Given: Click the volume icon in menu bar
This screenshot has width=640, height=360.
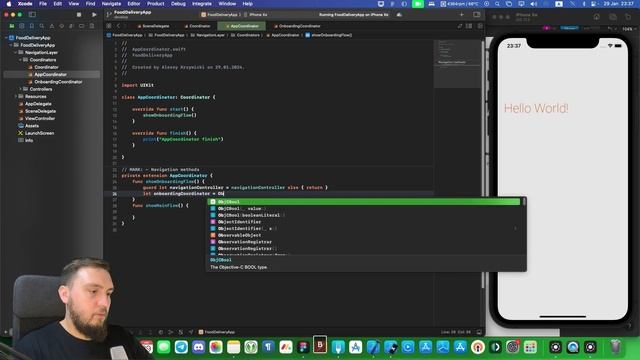Looking at the screenshot, I should (x=533, y=4).
